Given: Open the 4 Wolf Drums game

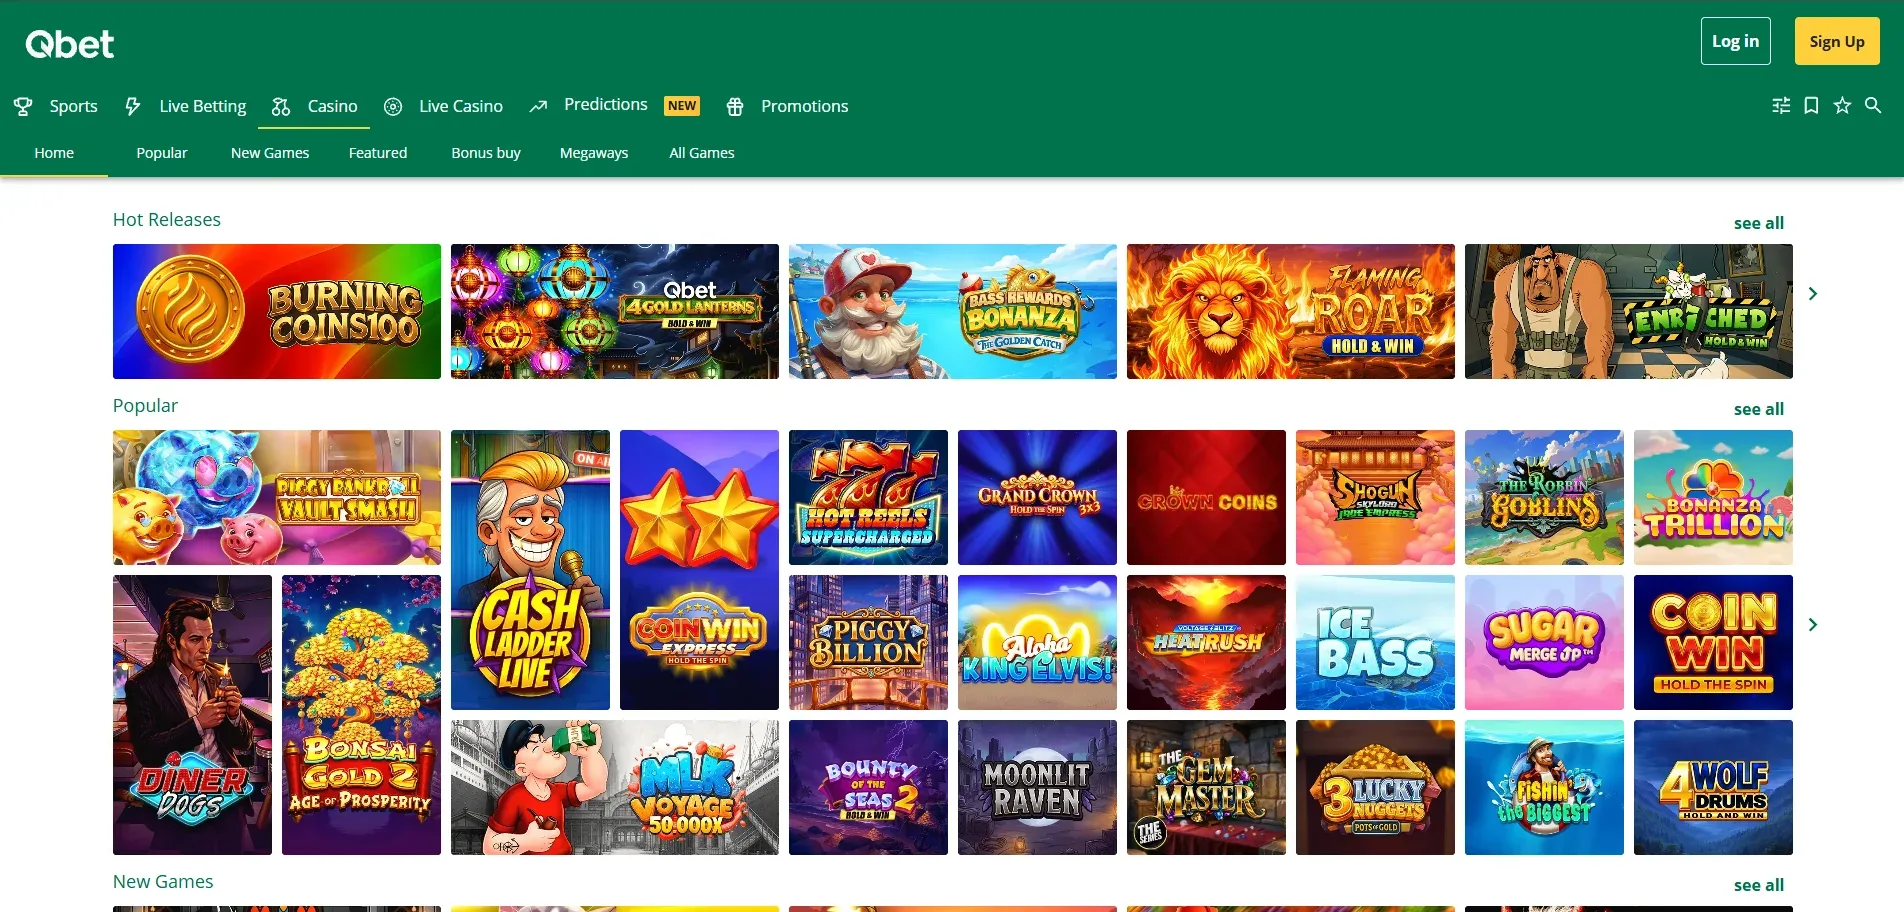Looking at the screenshot, I should [x=1713, y=787].
